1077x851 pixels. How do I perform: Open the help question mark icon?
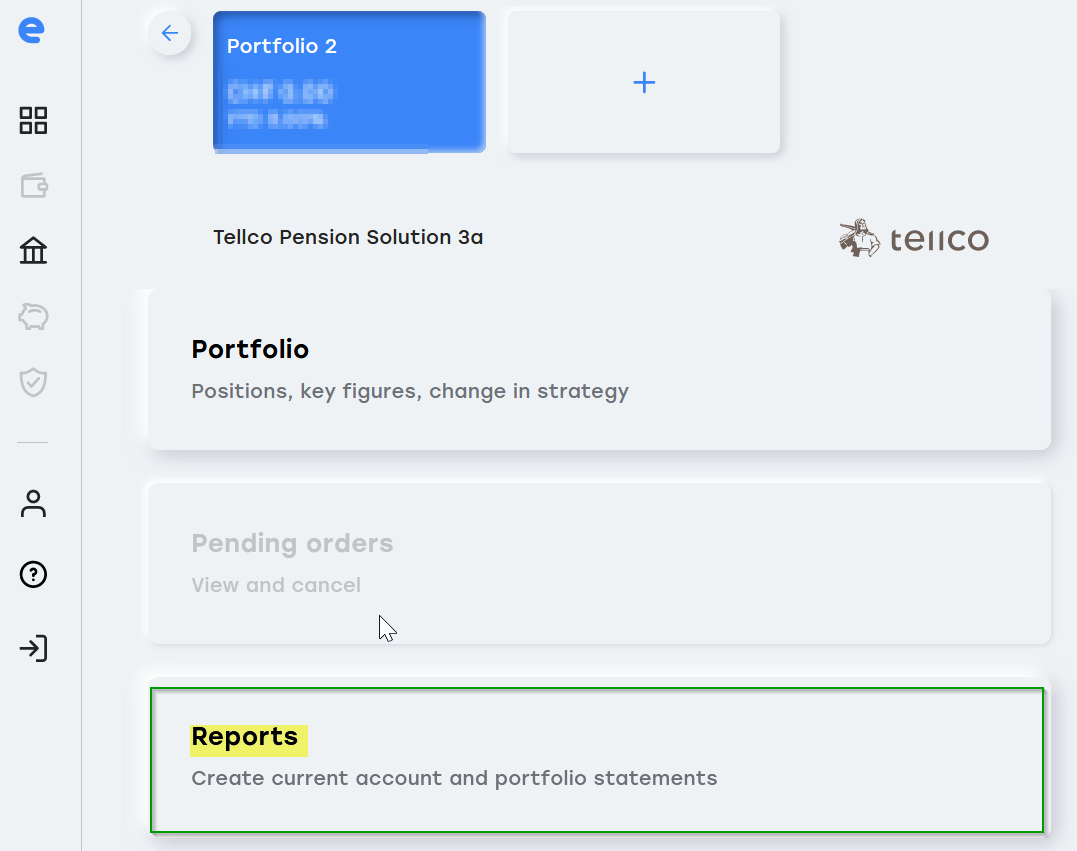click(x=33, y=574)
